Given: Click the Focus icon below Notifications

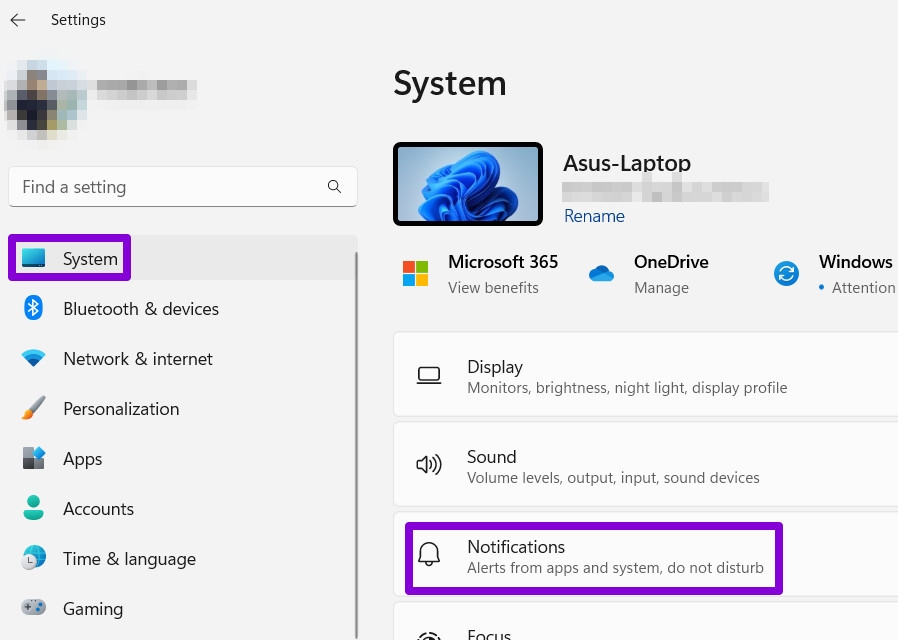Looking at the screenshot, I should (x=428, y=634).
